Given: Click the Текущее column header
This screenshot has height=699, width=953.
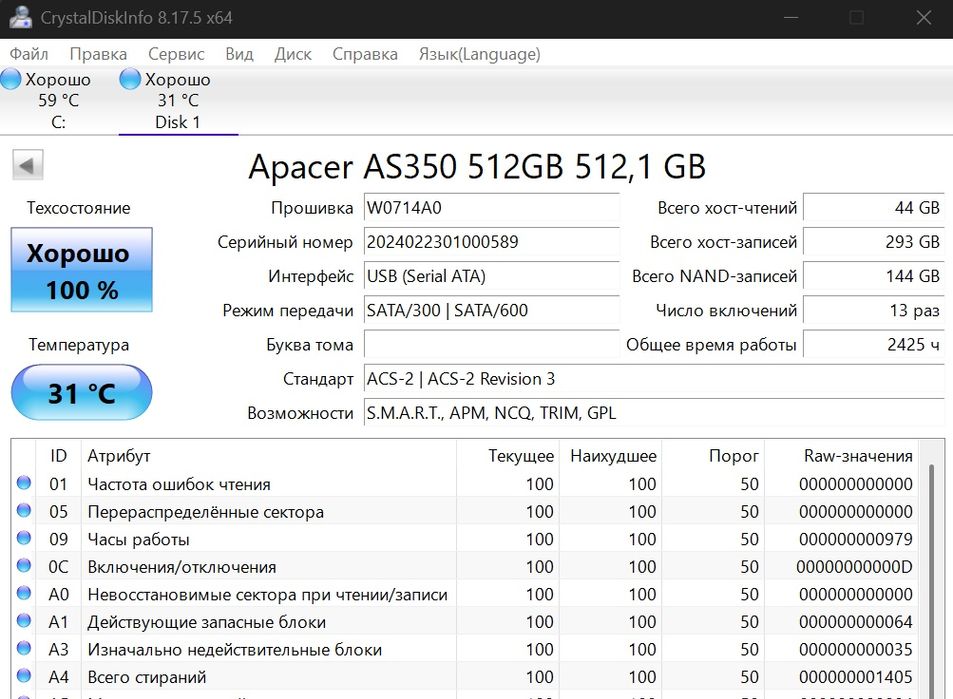Looking at the screenshot, I should [507, 455].
